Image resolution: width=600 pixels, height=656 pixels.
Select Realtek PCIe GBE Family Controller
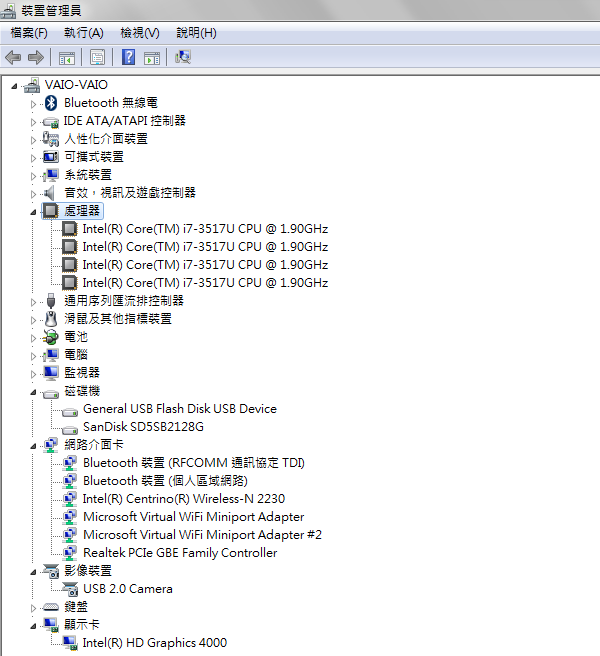point(180,553)
